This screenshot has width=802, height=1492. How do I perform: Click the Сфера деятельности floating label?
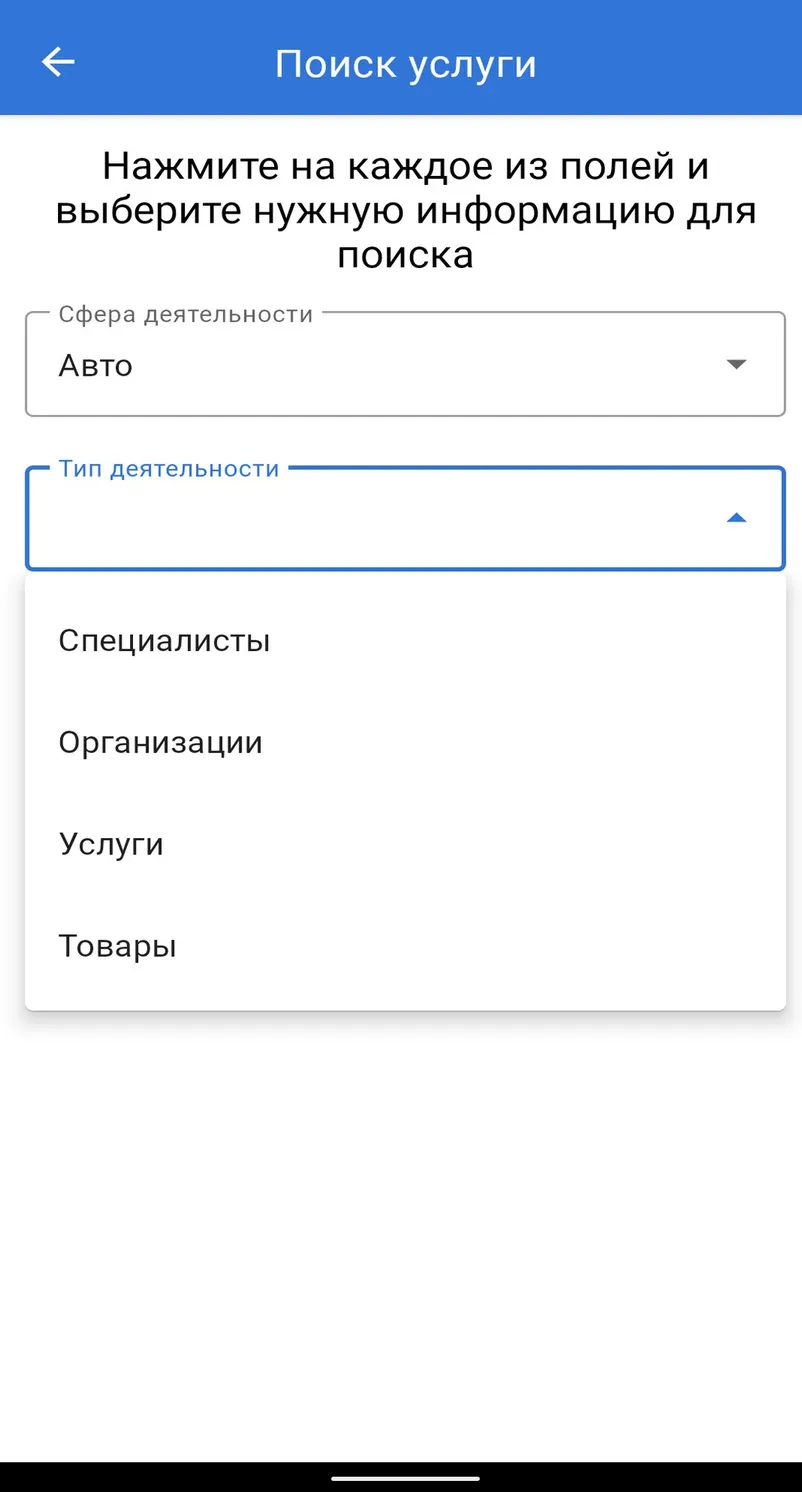coord(186,314)
